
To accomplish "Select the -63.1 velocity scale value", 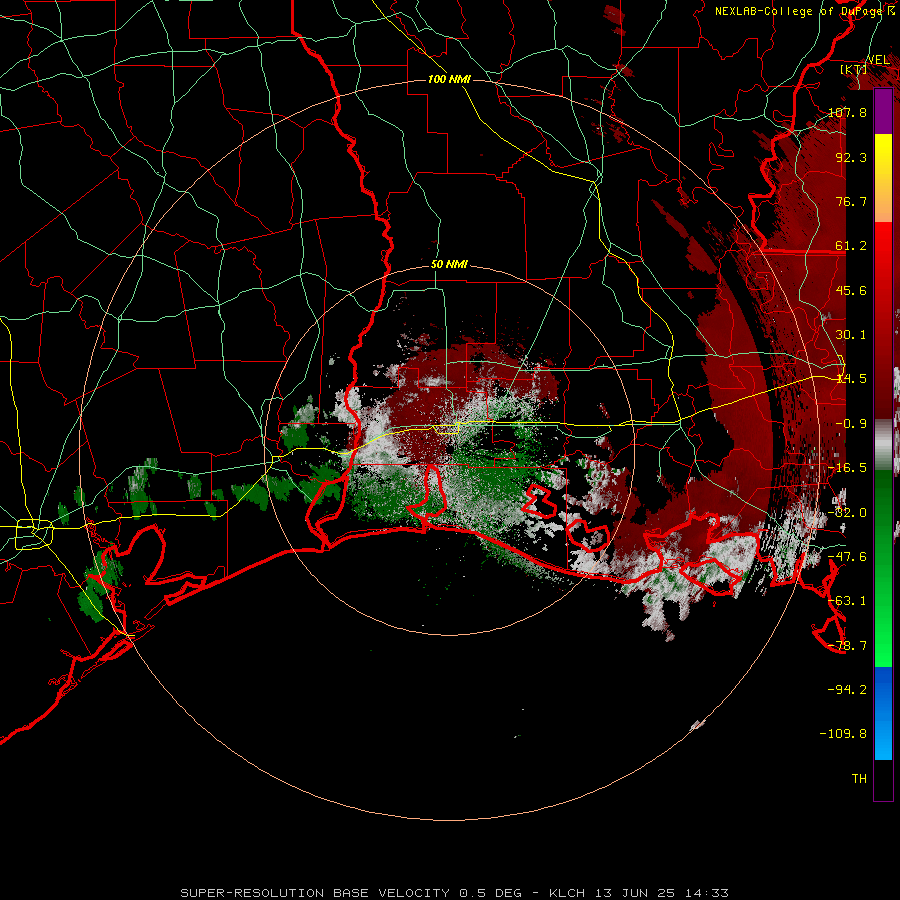I will point(847,601).
